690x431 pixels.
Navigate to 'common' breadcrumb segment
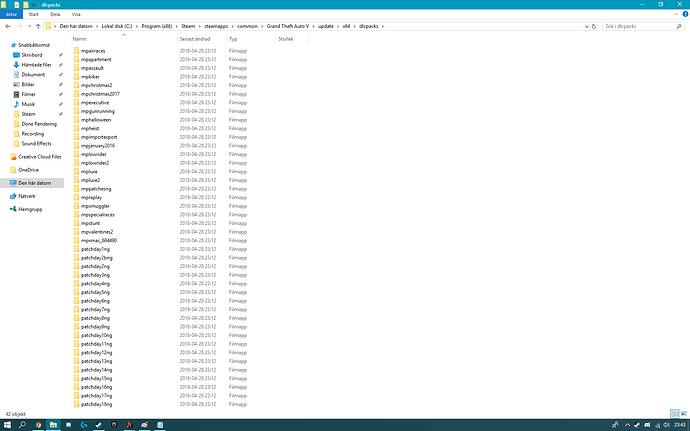click(247, 26)
